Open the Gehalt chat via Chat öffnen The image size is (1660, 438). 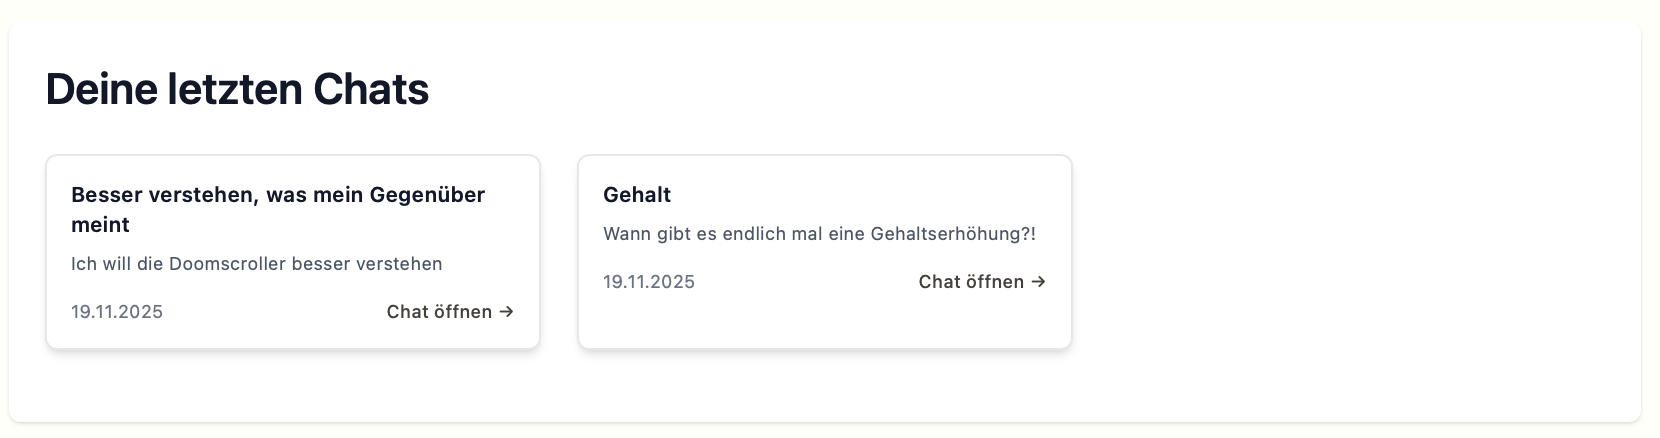point(971,282)
